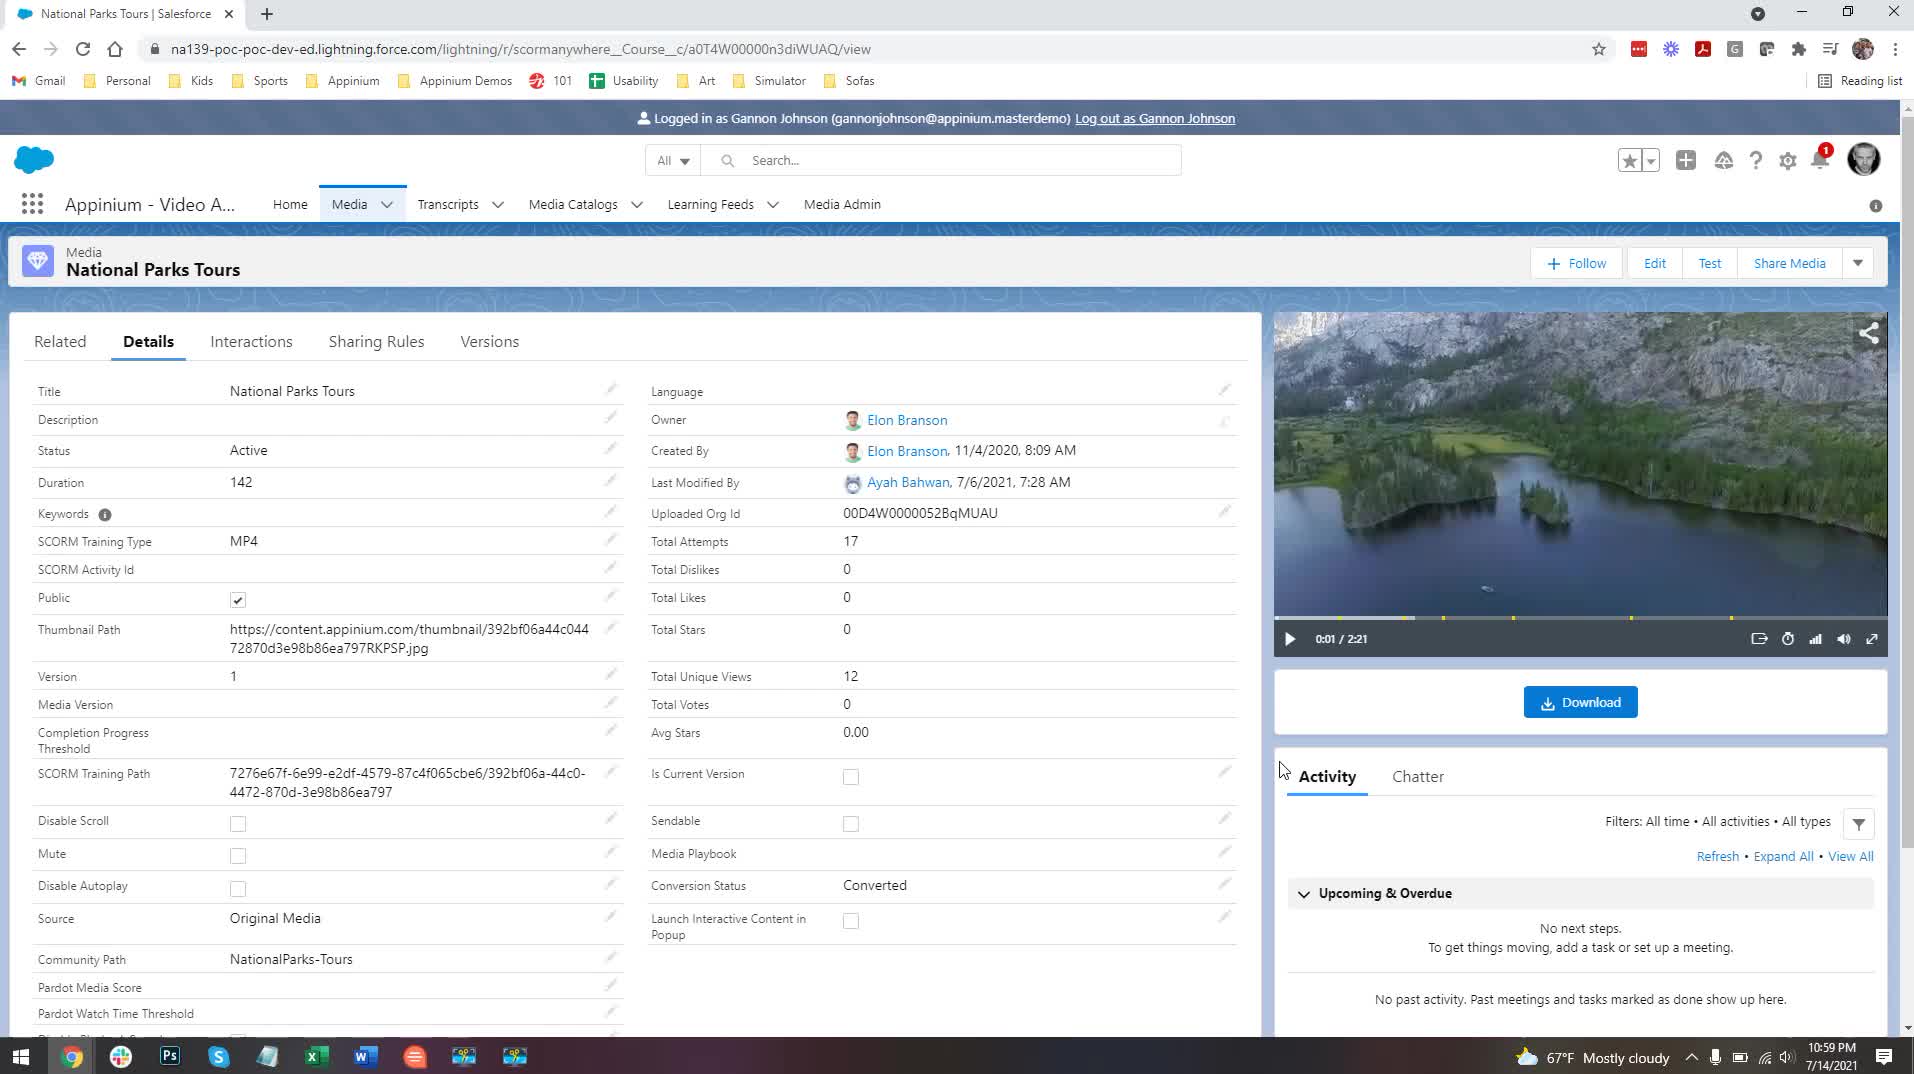Open the Ayah Bahwan user link
Viewport: 1914px width, 1074px height.
tap(907, 482)
